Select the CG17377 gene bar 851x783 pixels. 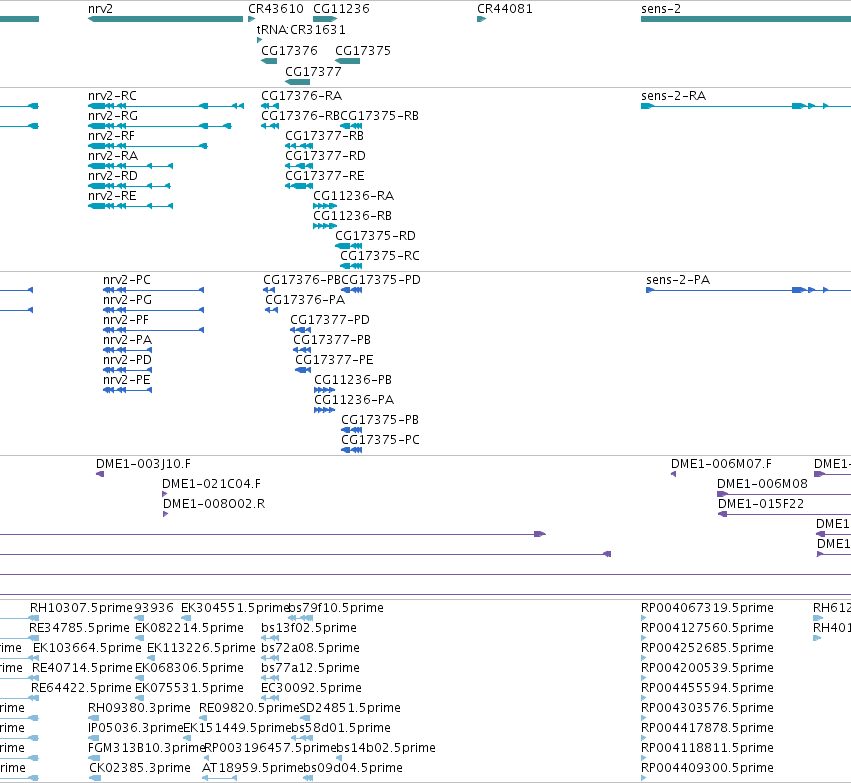tap(297, 82)
